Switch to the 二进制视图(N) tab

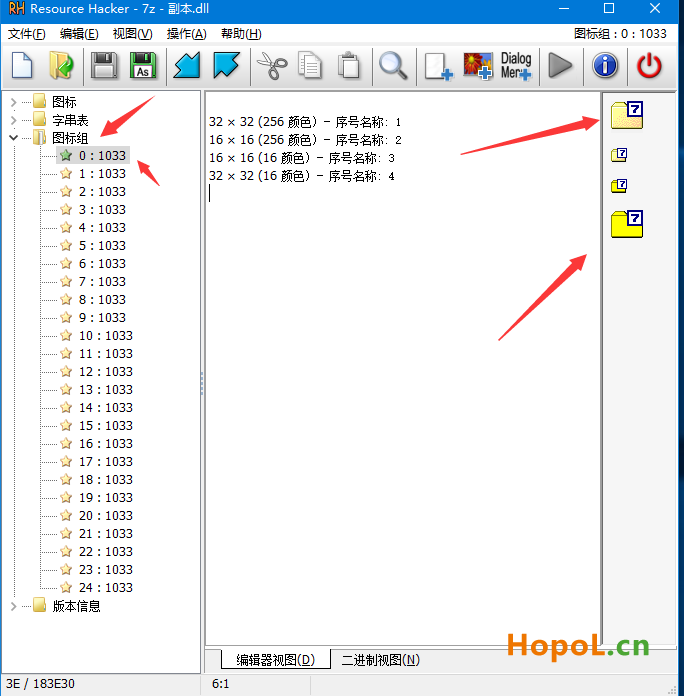click(x=380, y=660)
